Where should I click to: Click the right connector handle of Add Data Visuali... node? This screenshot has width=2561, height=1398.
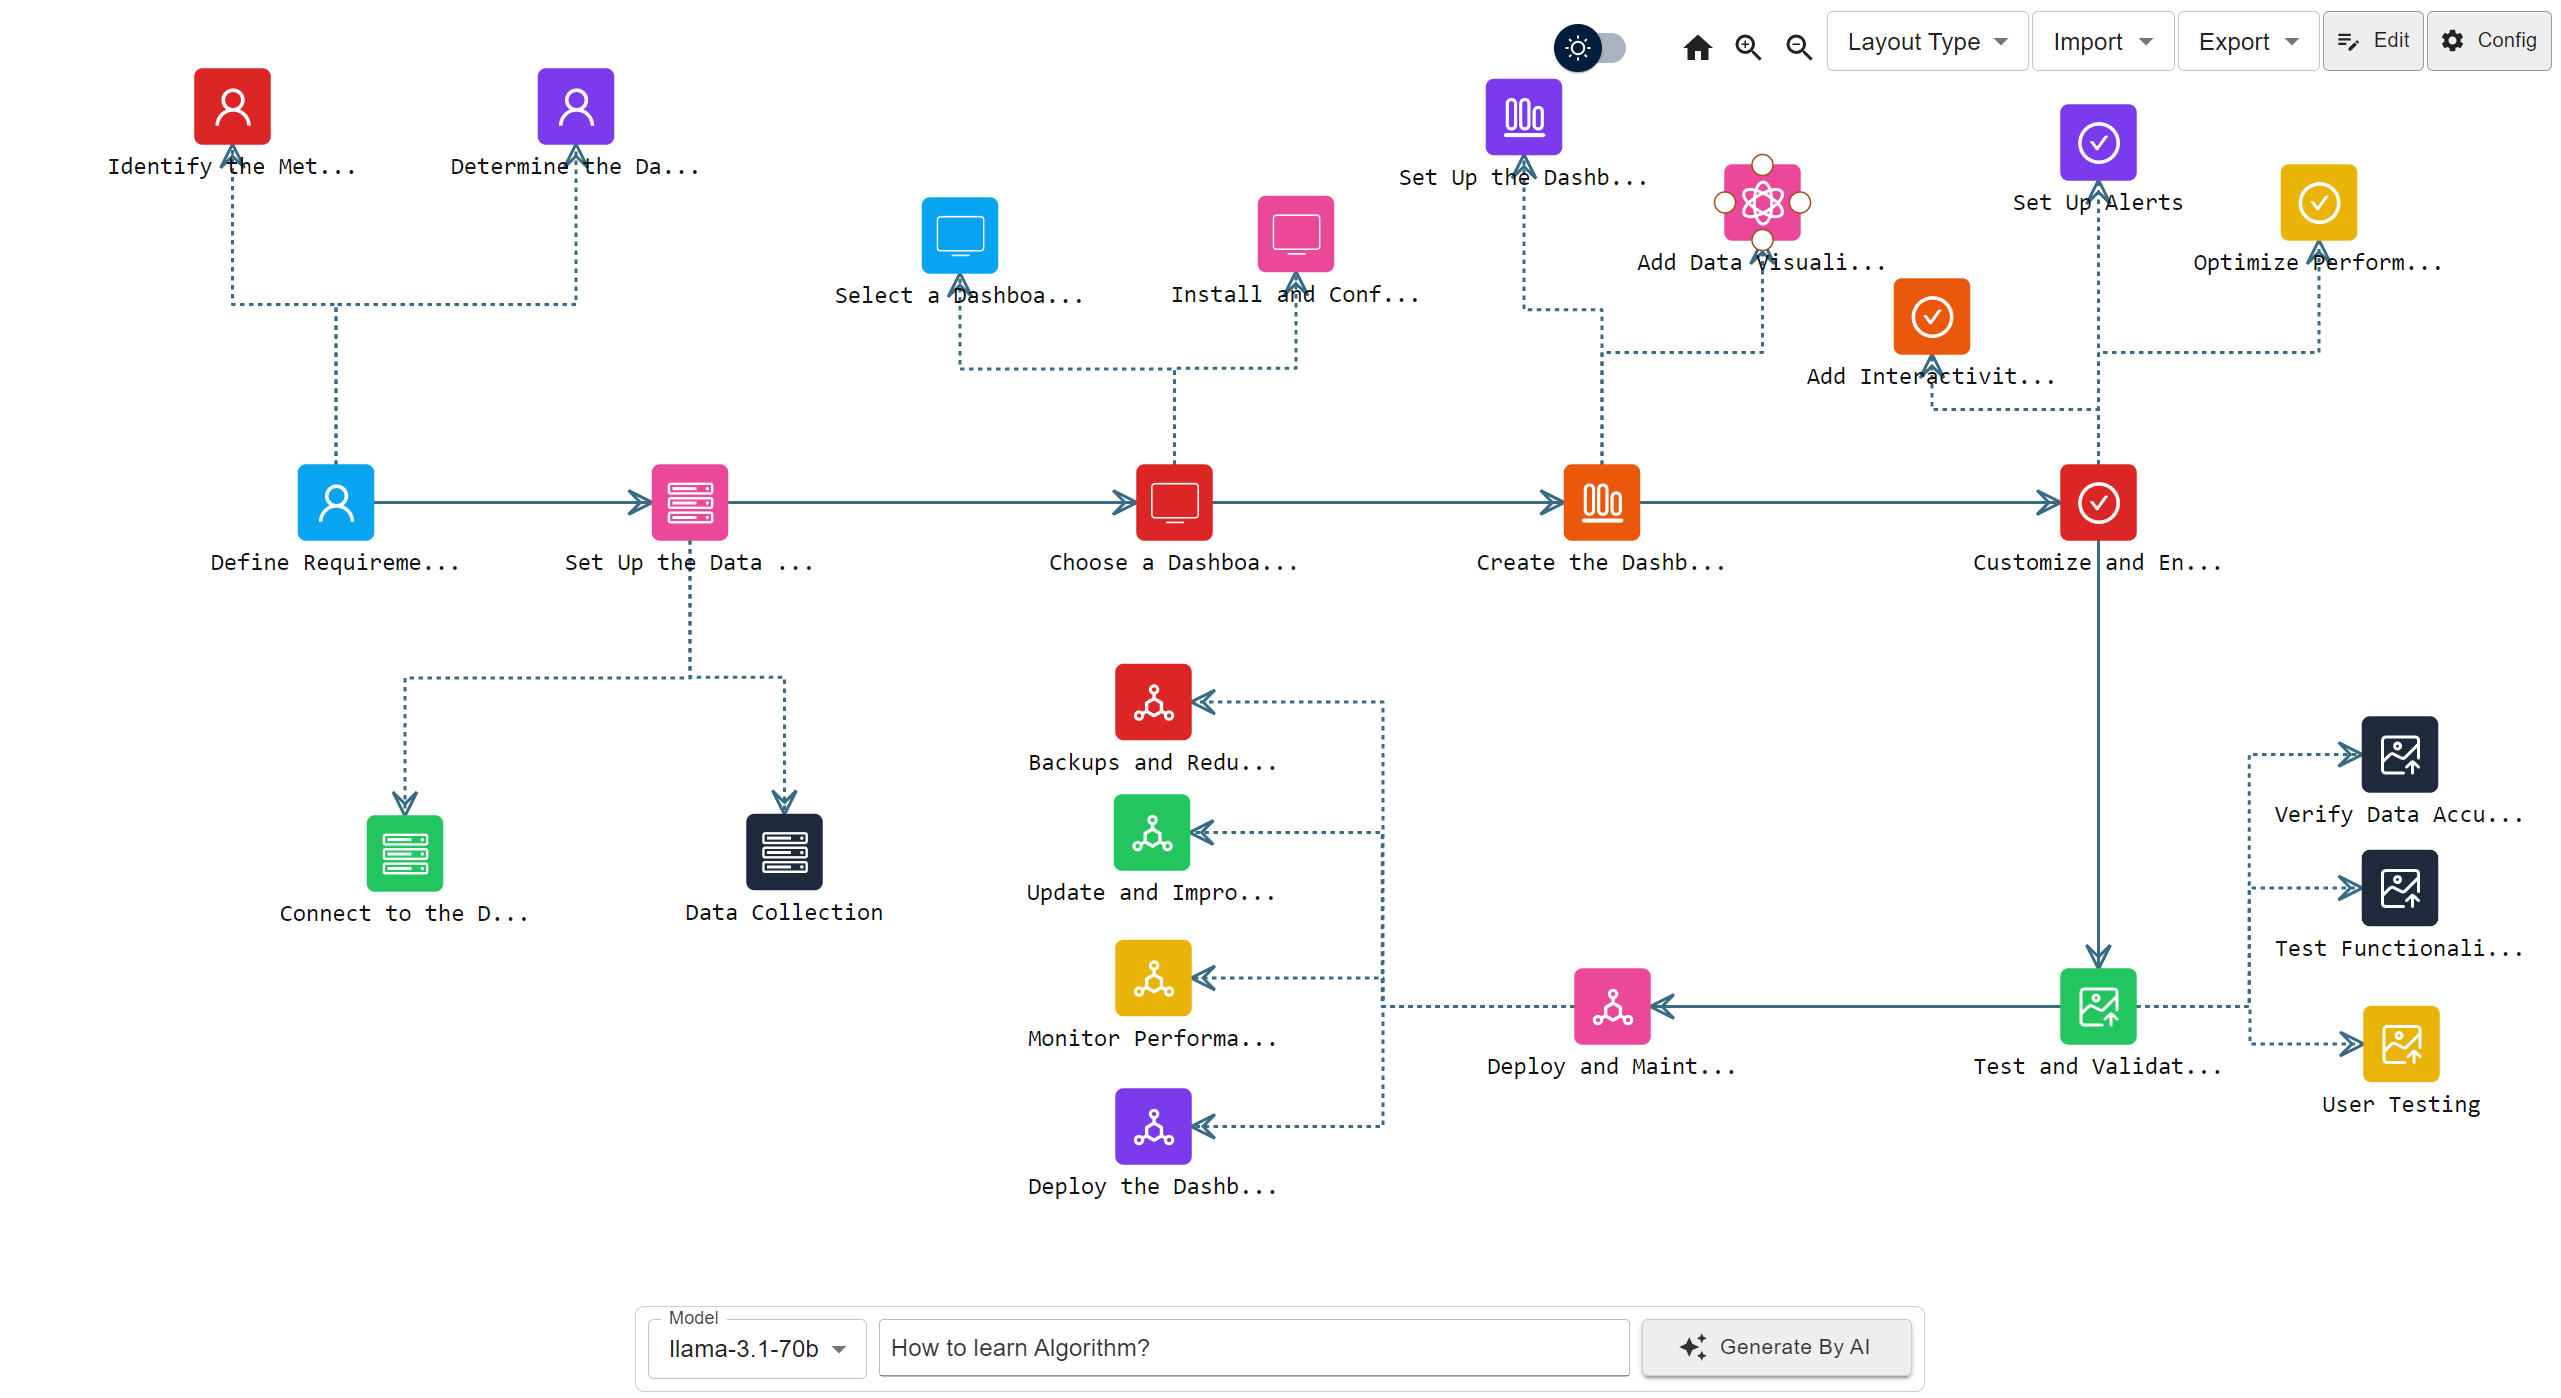[x=1801, y=202]
